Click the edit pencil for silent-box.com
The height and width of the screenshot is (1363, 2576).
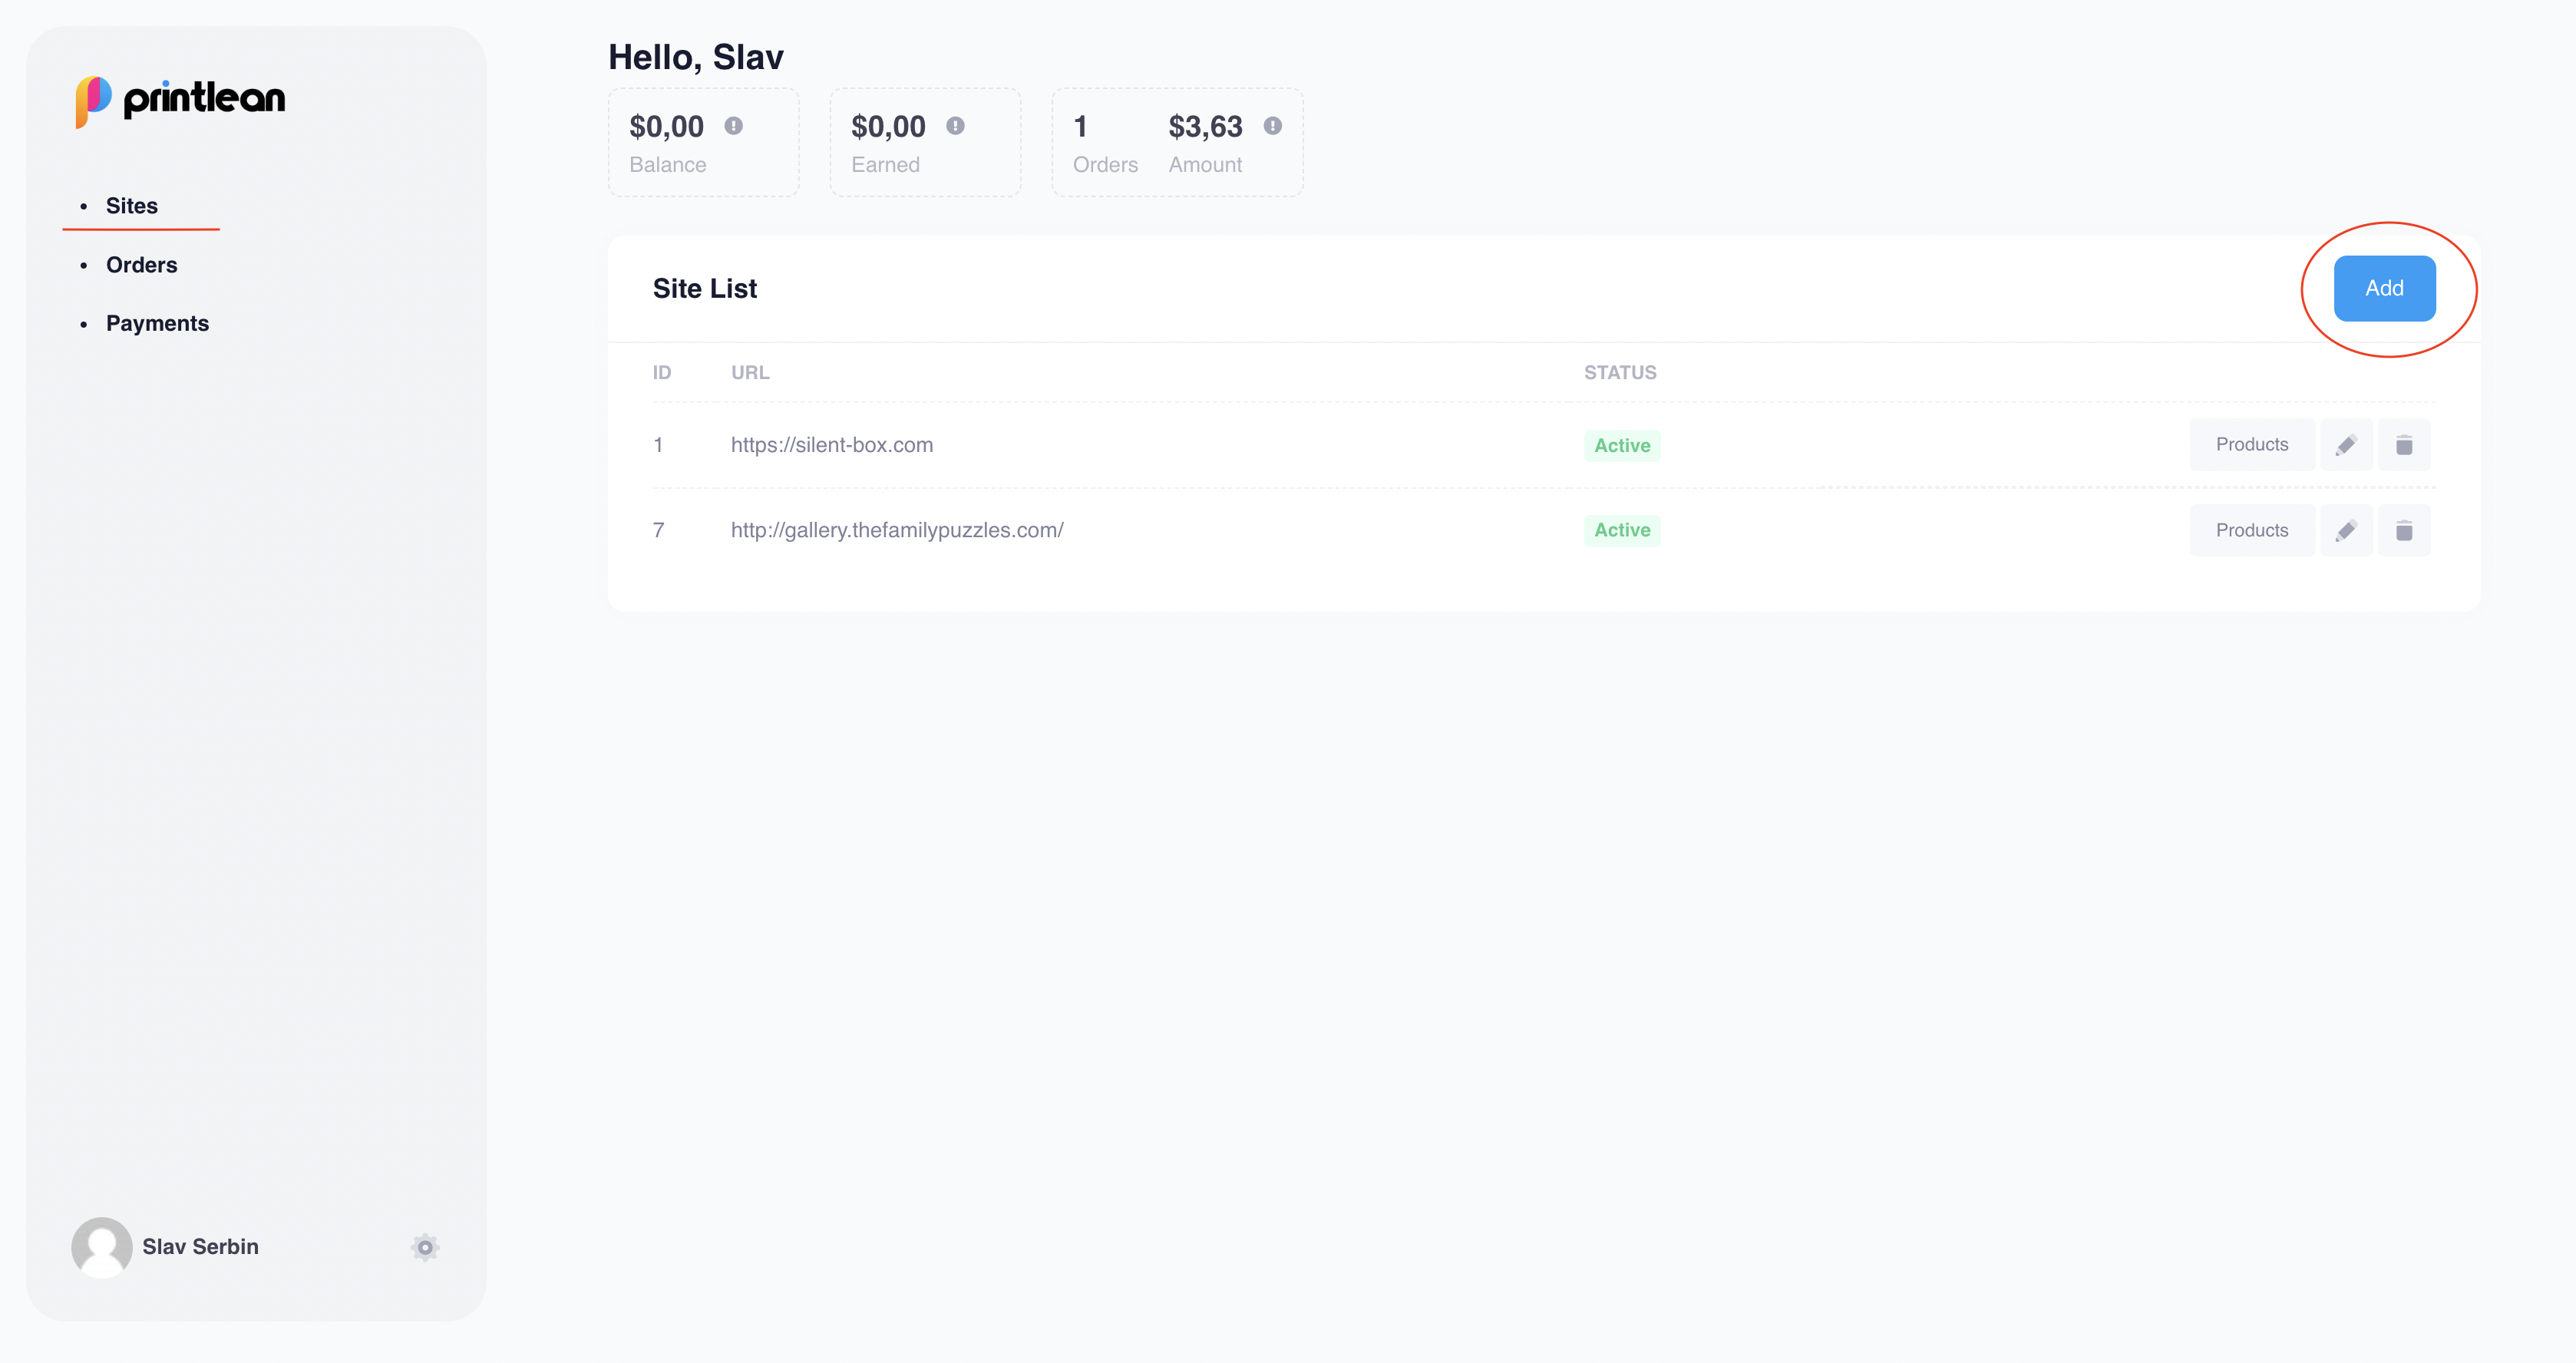click(2346, 445)
